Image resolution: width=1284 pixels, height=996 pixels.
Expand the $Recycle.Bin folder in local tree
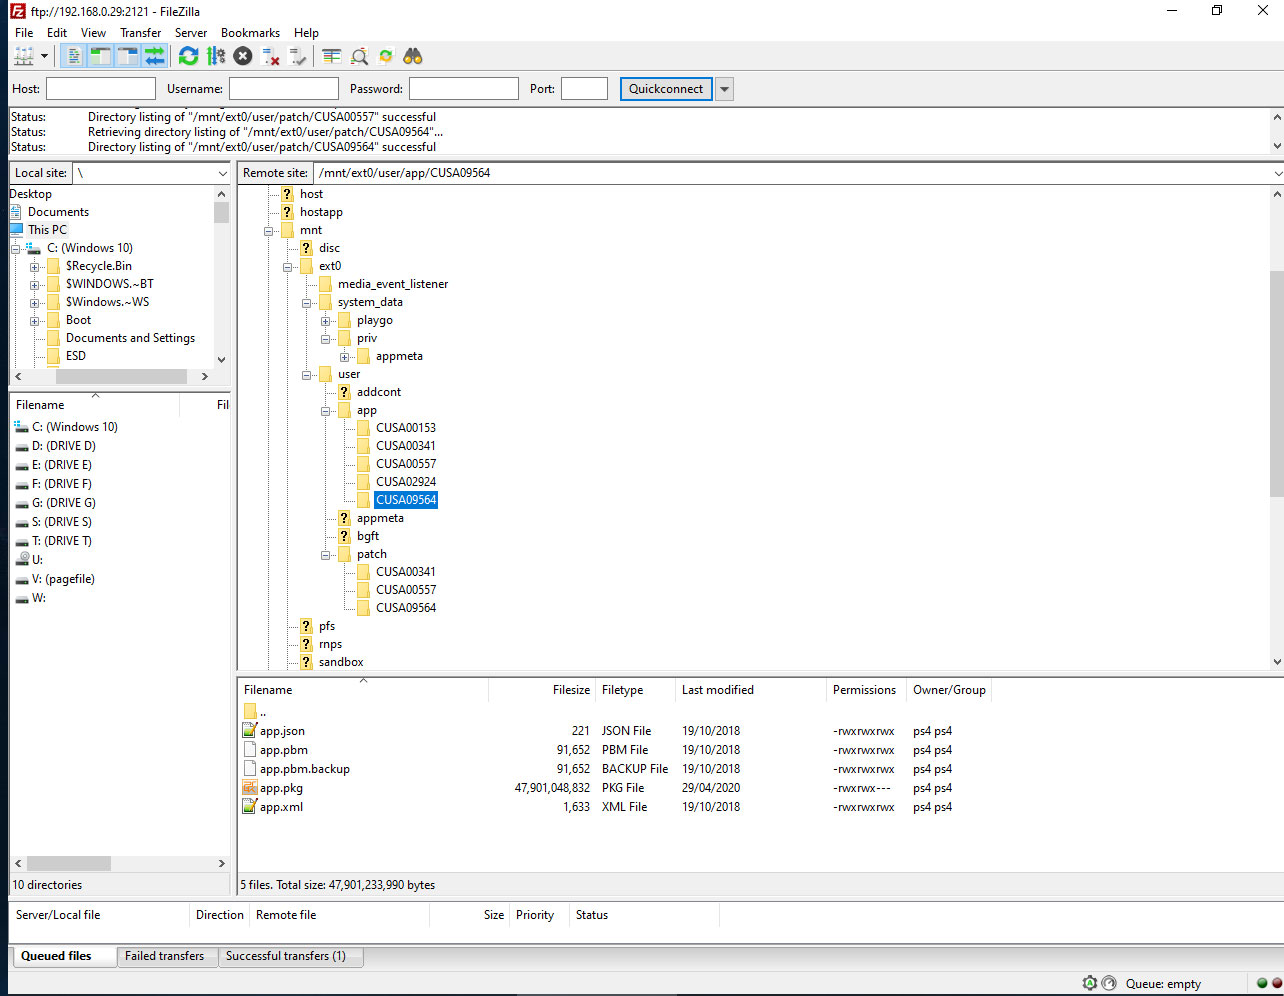point(35,267)
